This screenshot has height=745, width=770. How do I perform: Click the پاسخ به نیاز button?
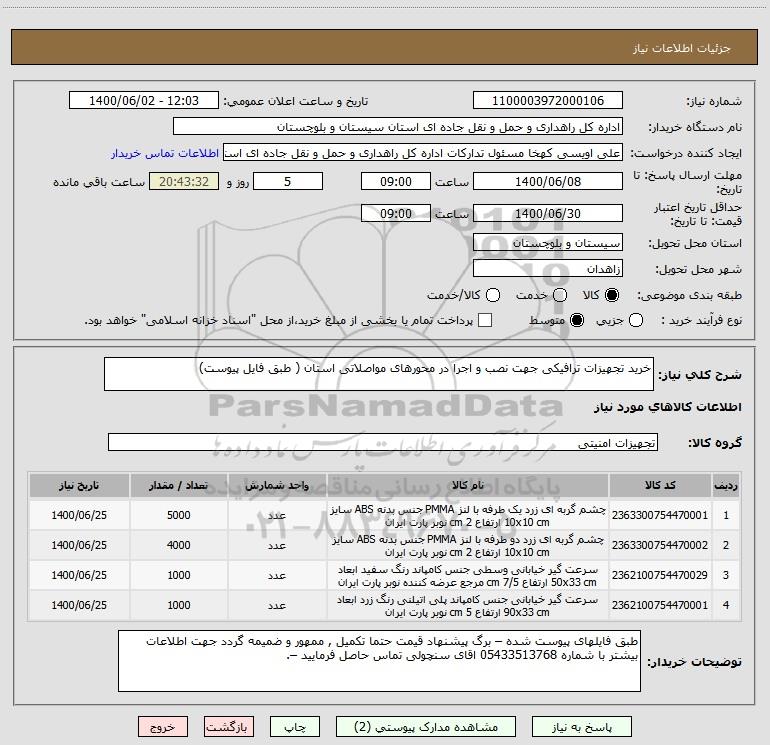pyautogui.click(x=581, y=727)
